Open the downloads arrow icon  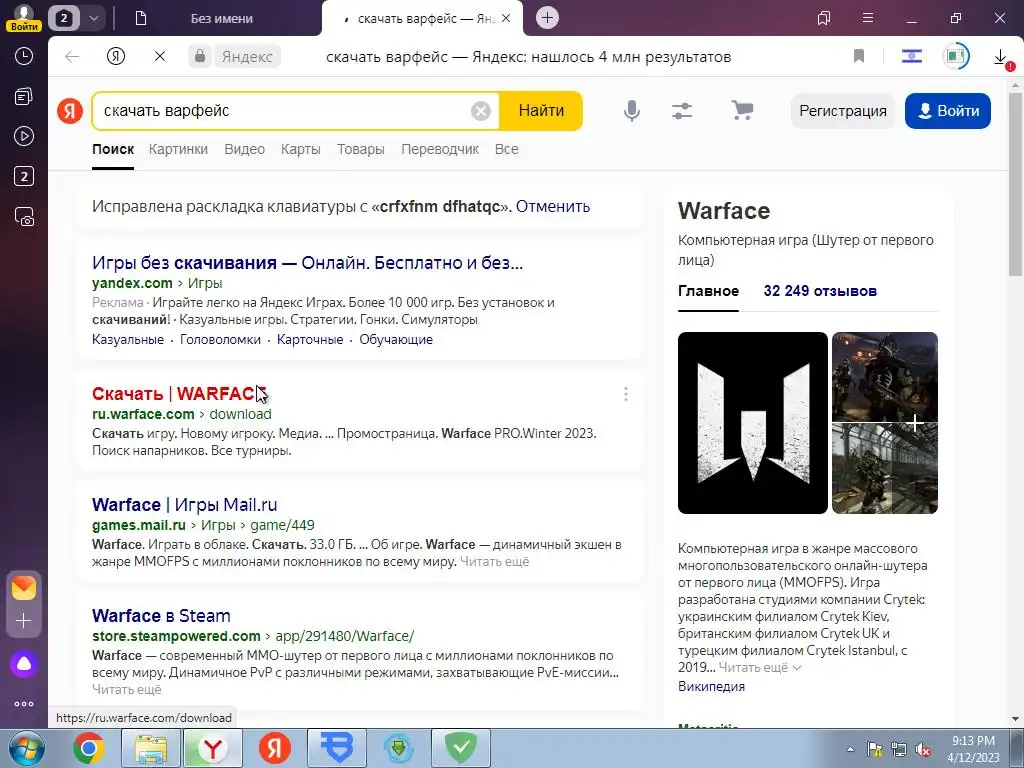coord(1000,57)
